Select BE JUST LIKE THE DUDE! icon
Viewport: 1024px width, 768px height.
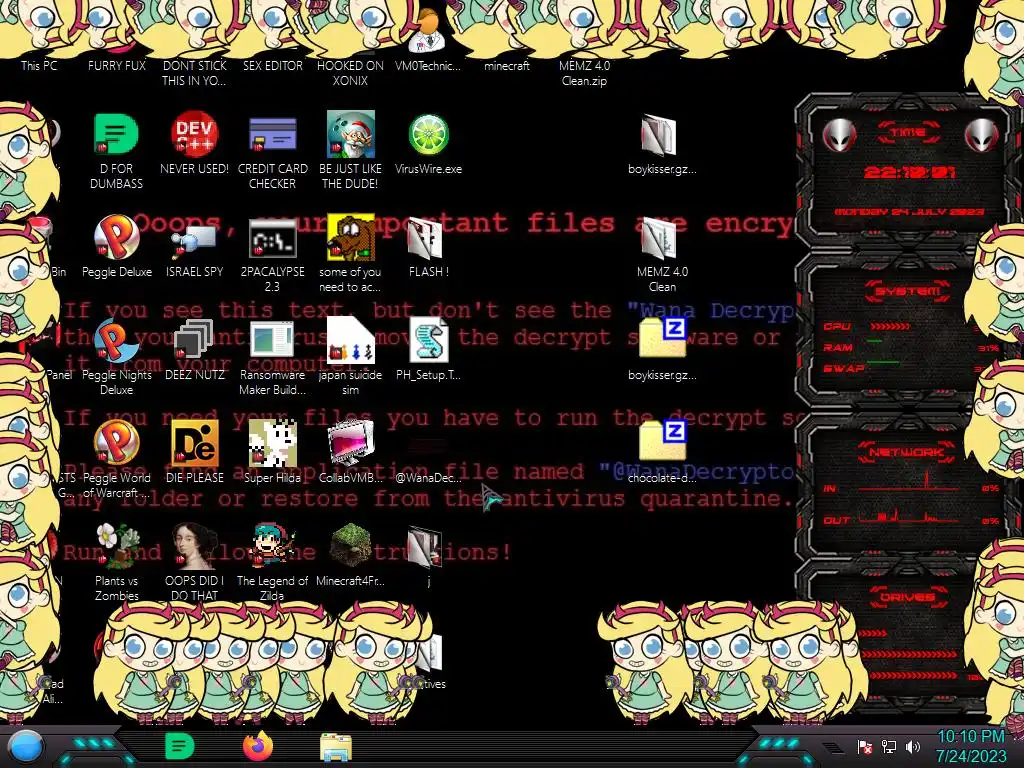(351, 135)
